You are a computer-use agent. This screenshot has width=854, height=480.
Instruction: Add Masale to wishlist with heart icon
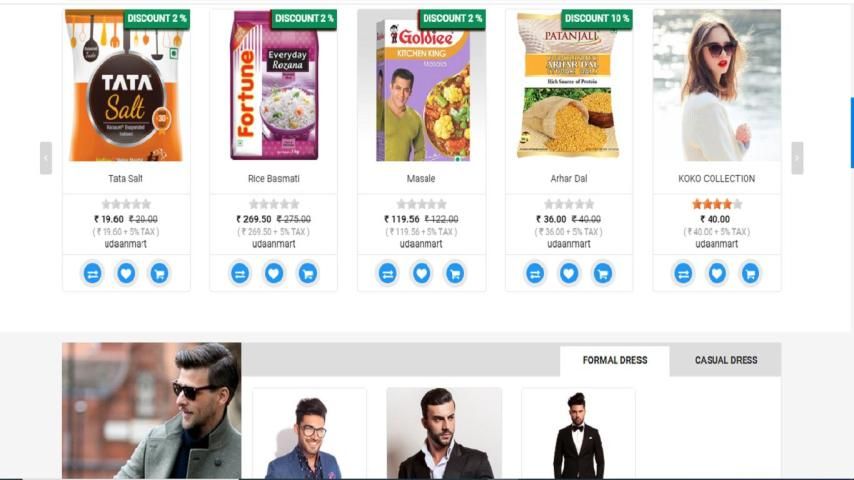(x=421, y=273)
